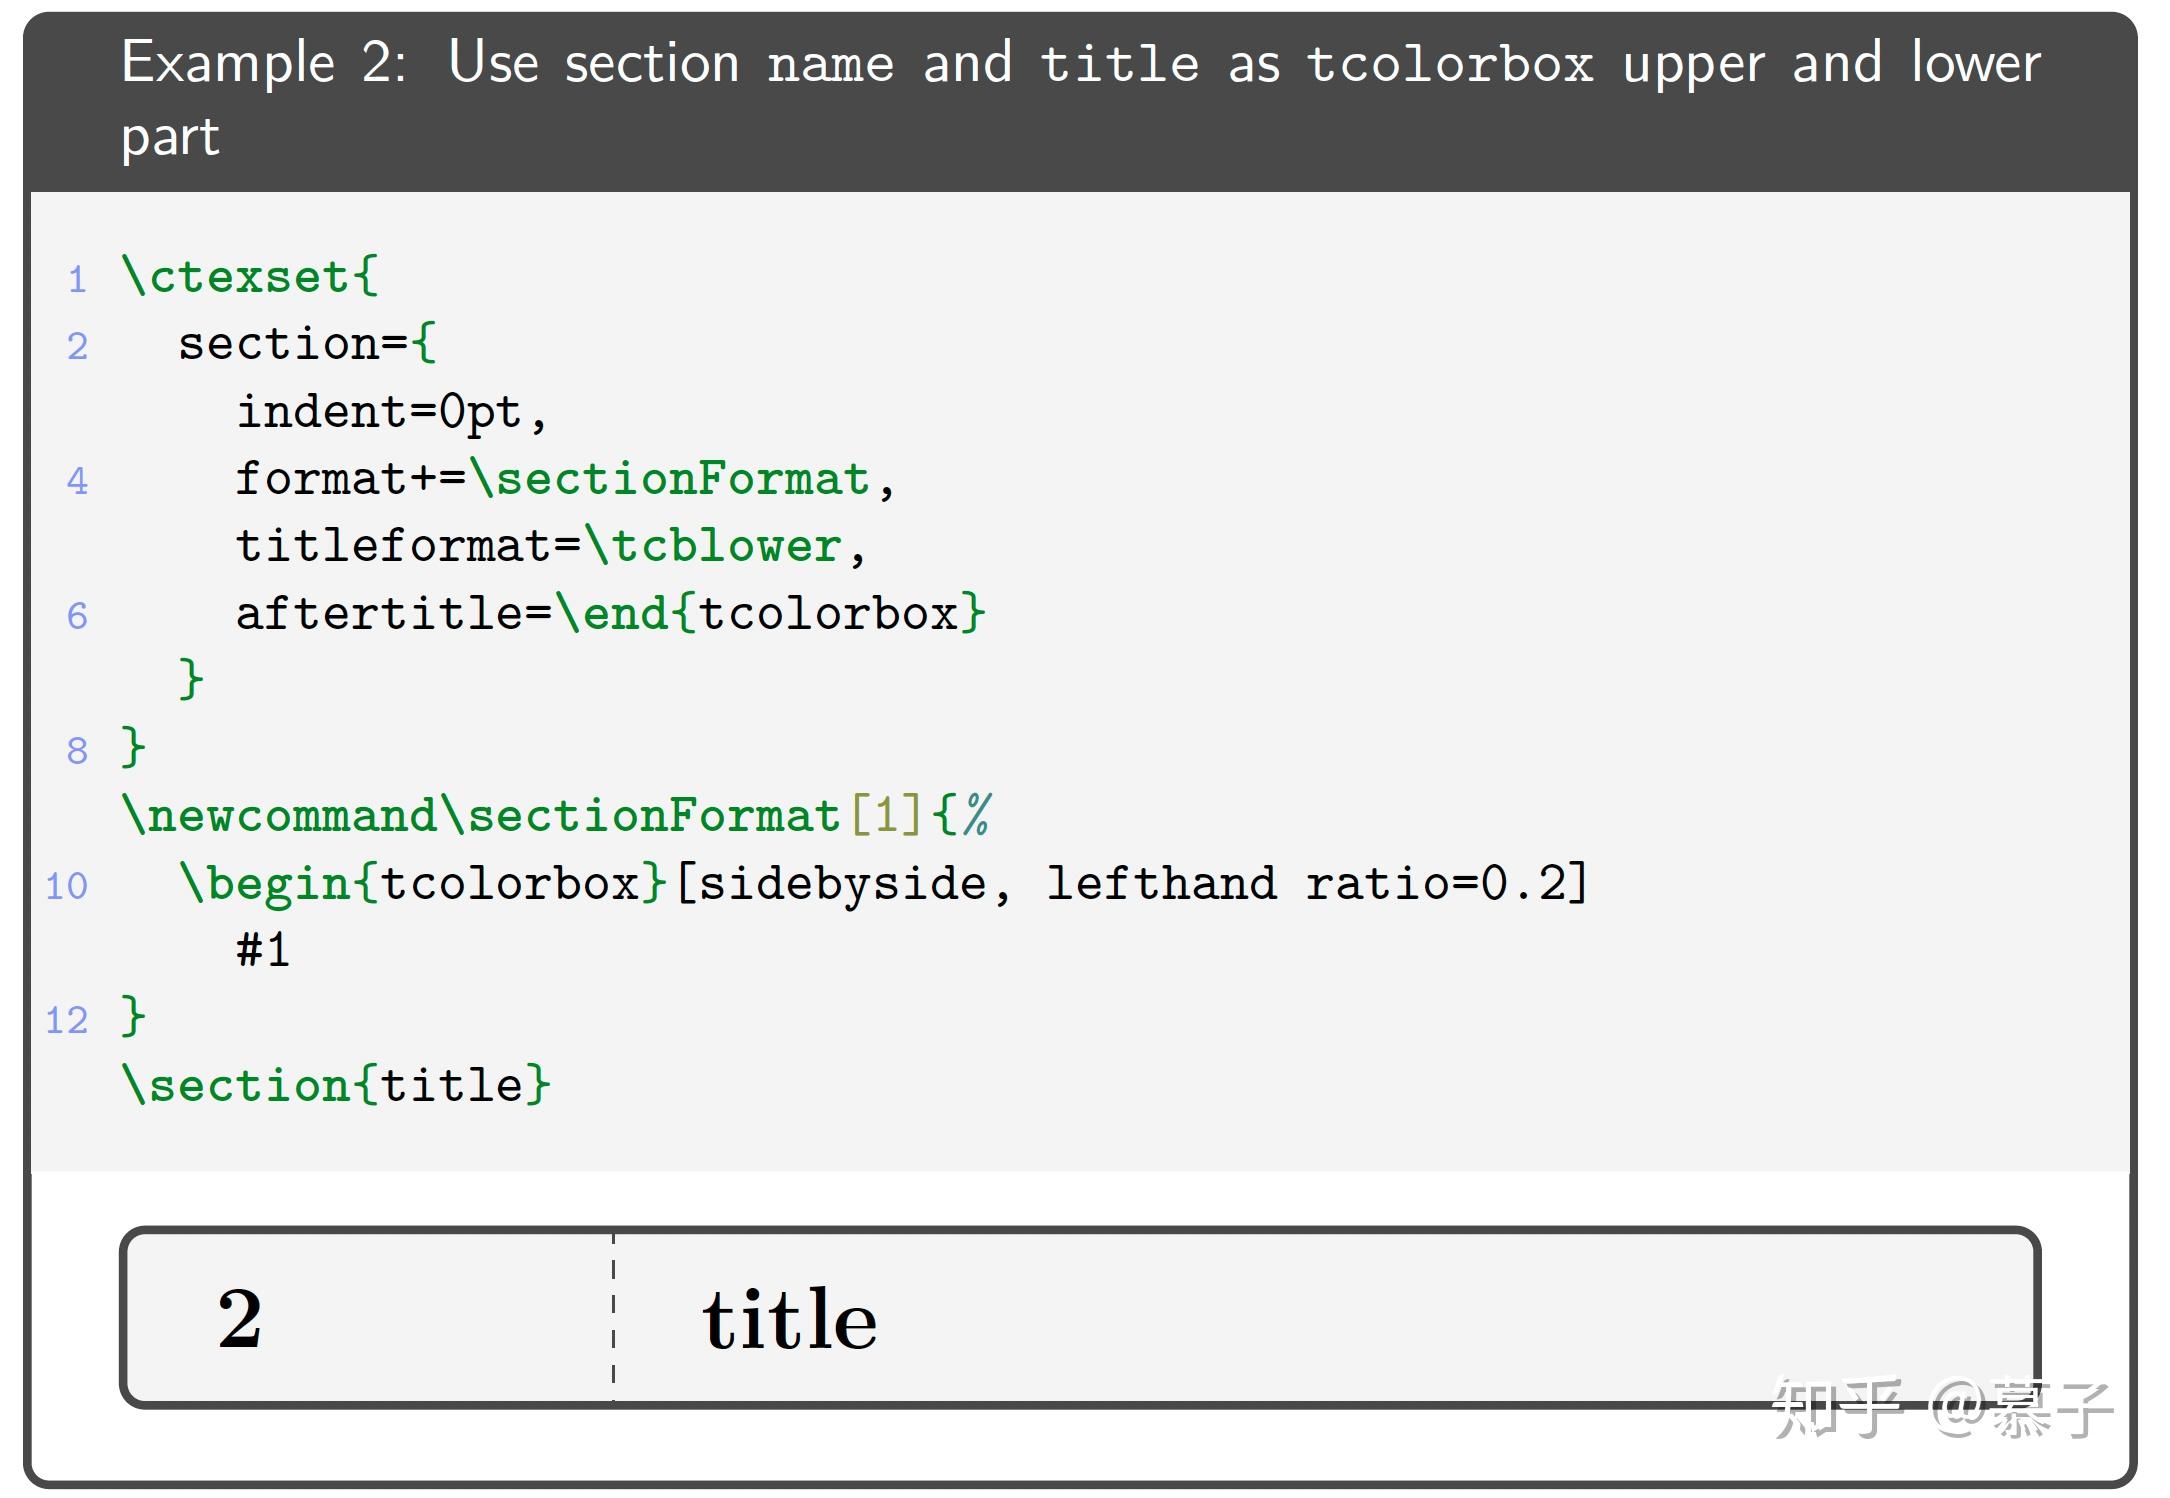Click the 知乎 watermark text
2170x1498 pixels.
[1836, 1409]
